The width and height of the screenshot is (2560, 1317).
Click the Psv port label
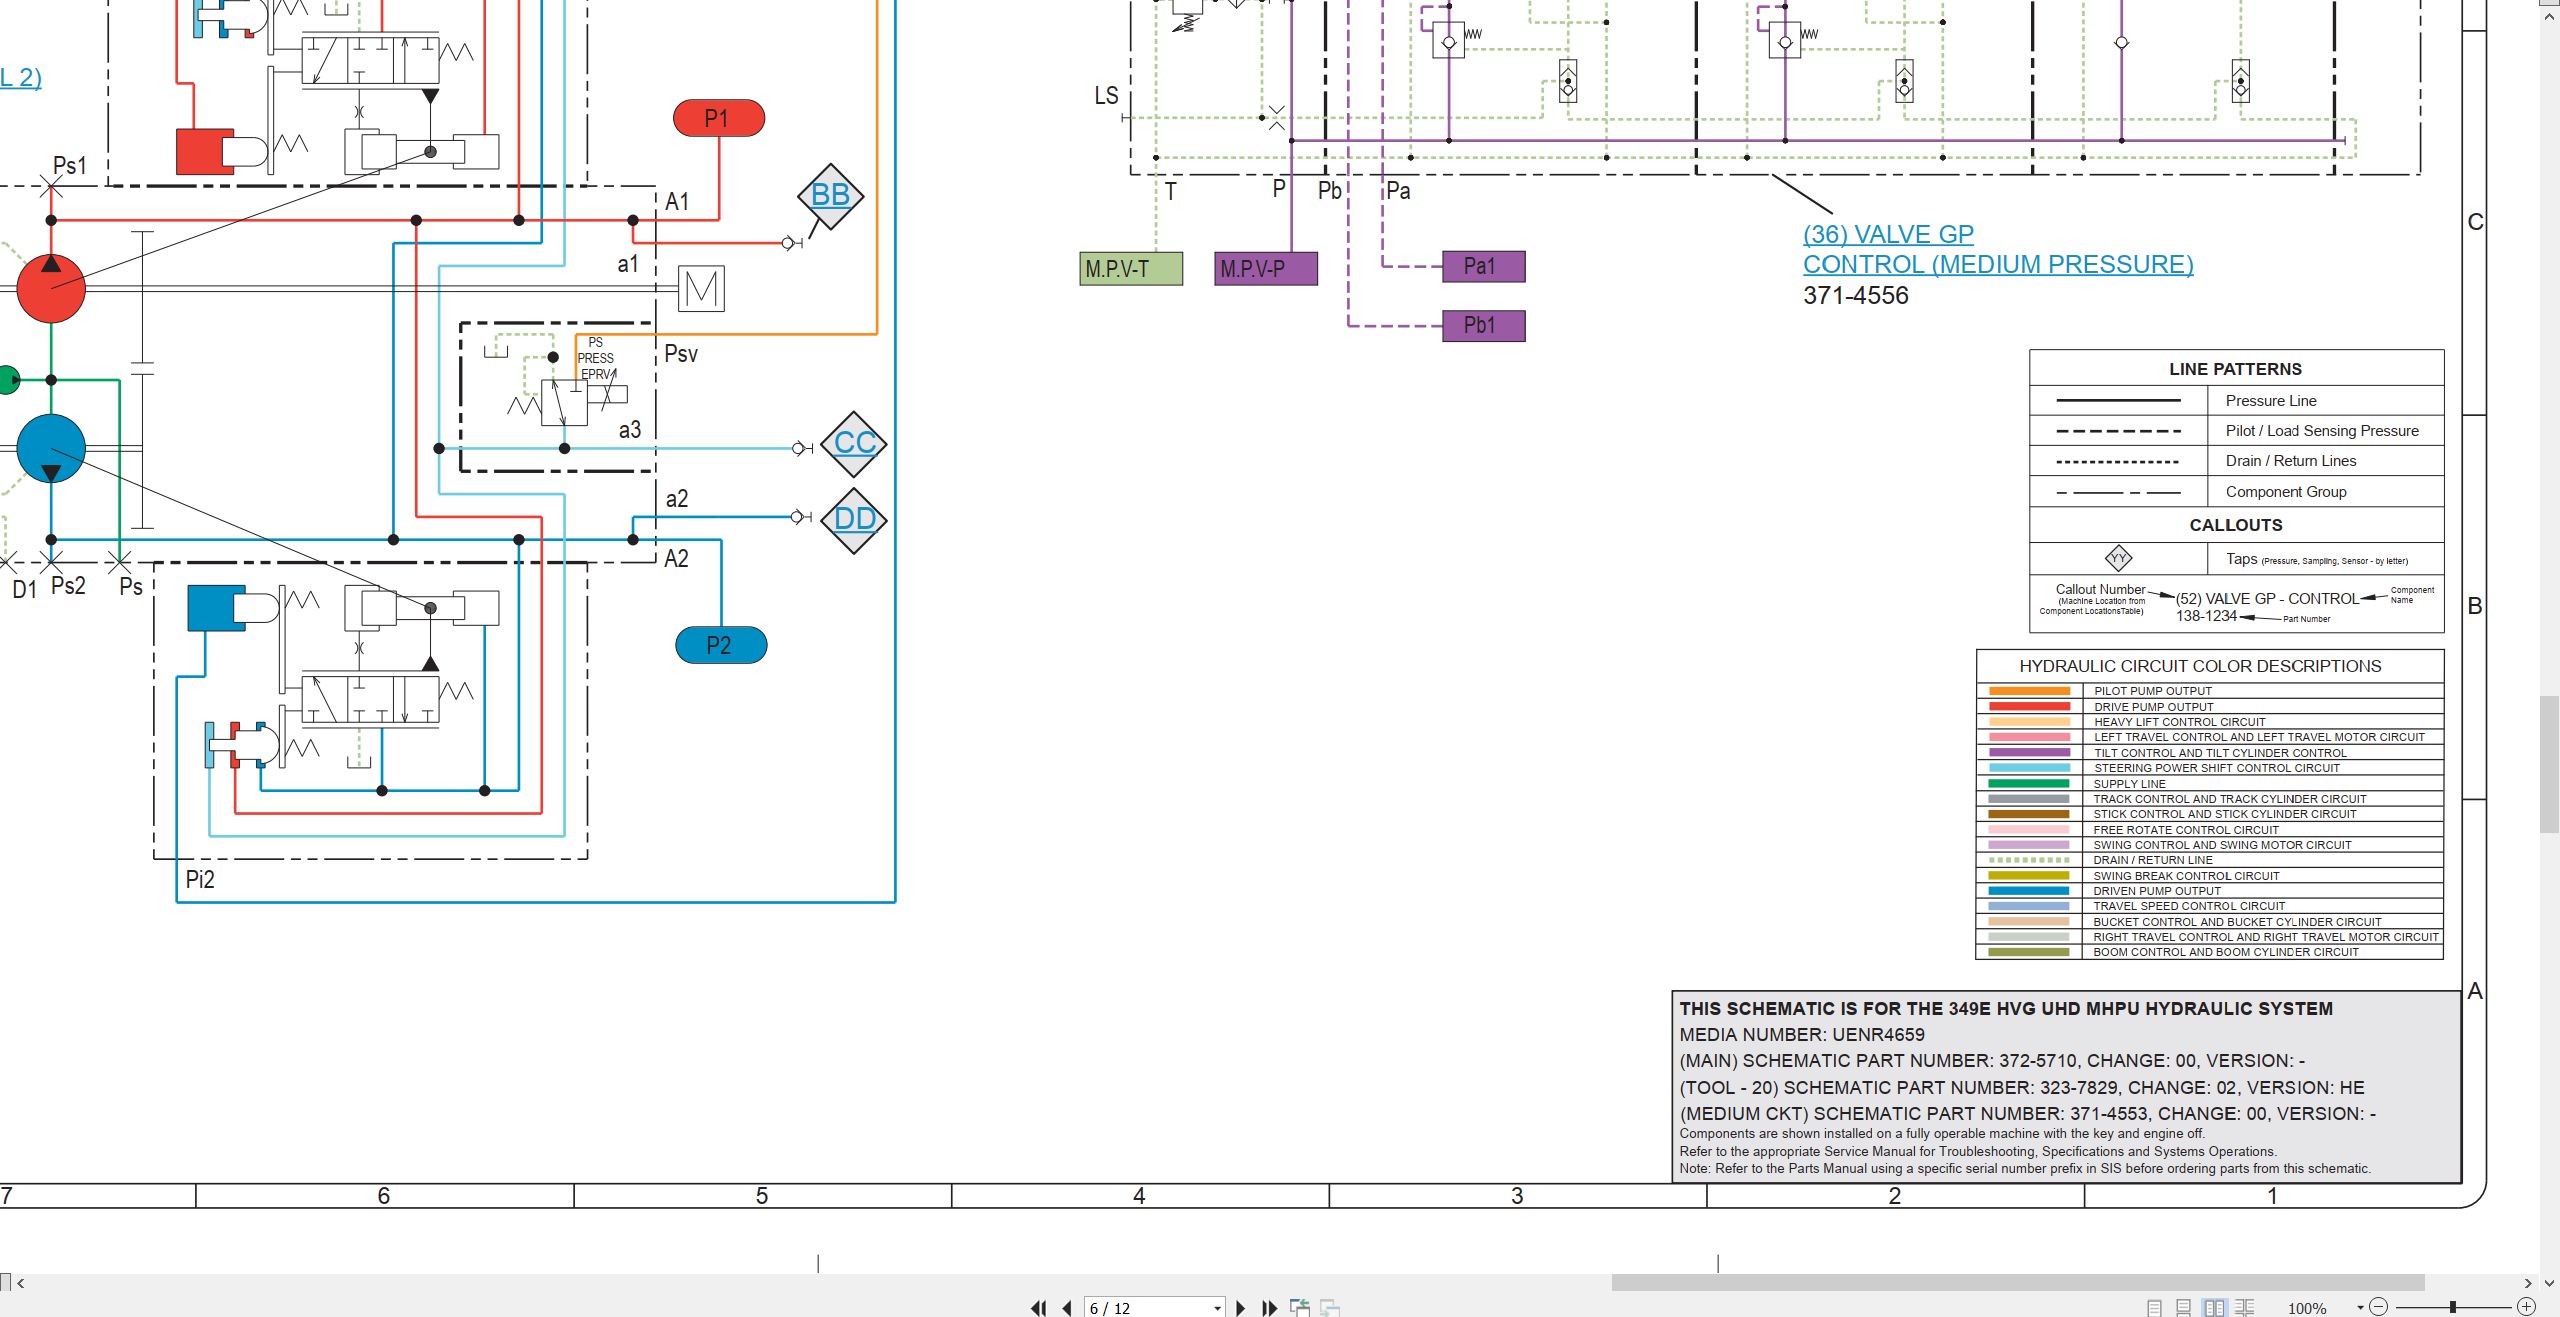681,354
